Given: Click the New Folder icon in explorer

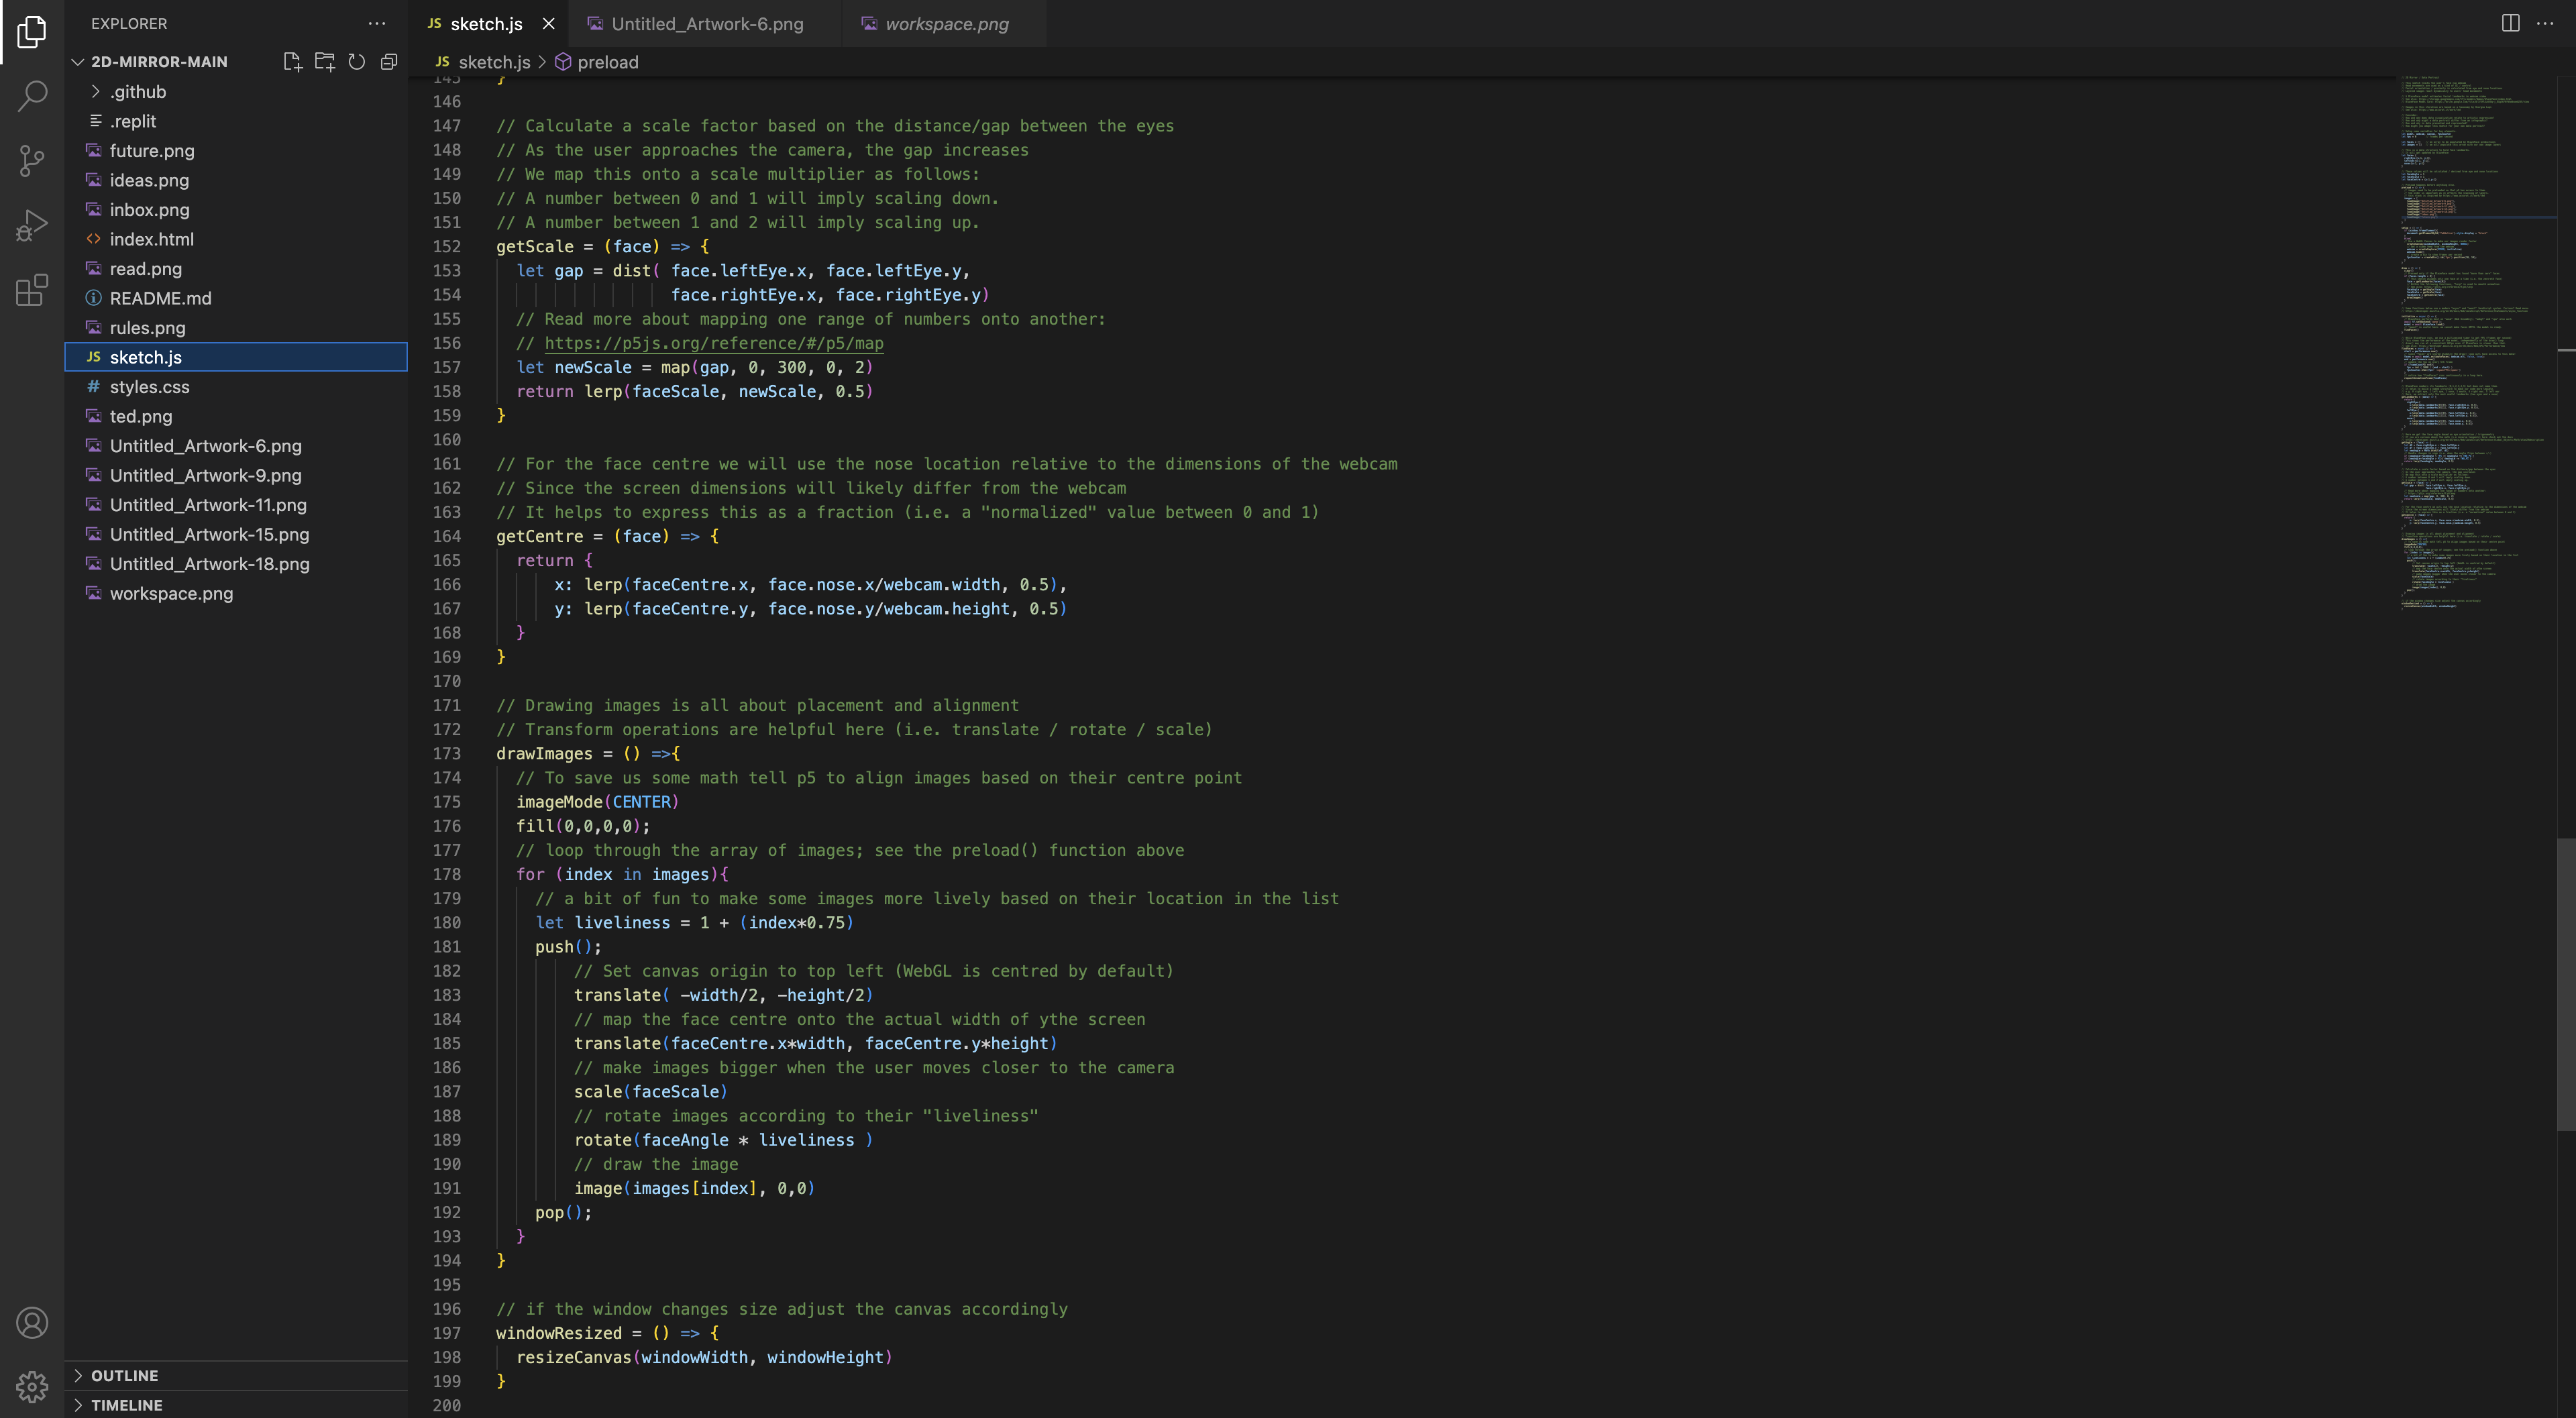Looking at the screenshot, I should click(324, 62).
